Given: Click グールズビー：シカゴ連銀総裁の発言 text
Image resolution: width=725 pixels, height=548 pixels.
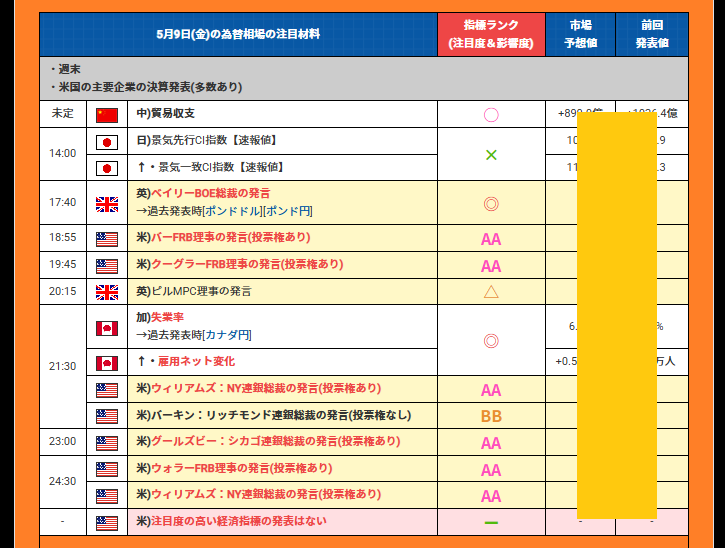Looking at the screenshot, I should 276,441.
